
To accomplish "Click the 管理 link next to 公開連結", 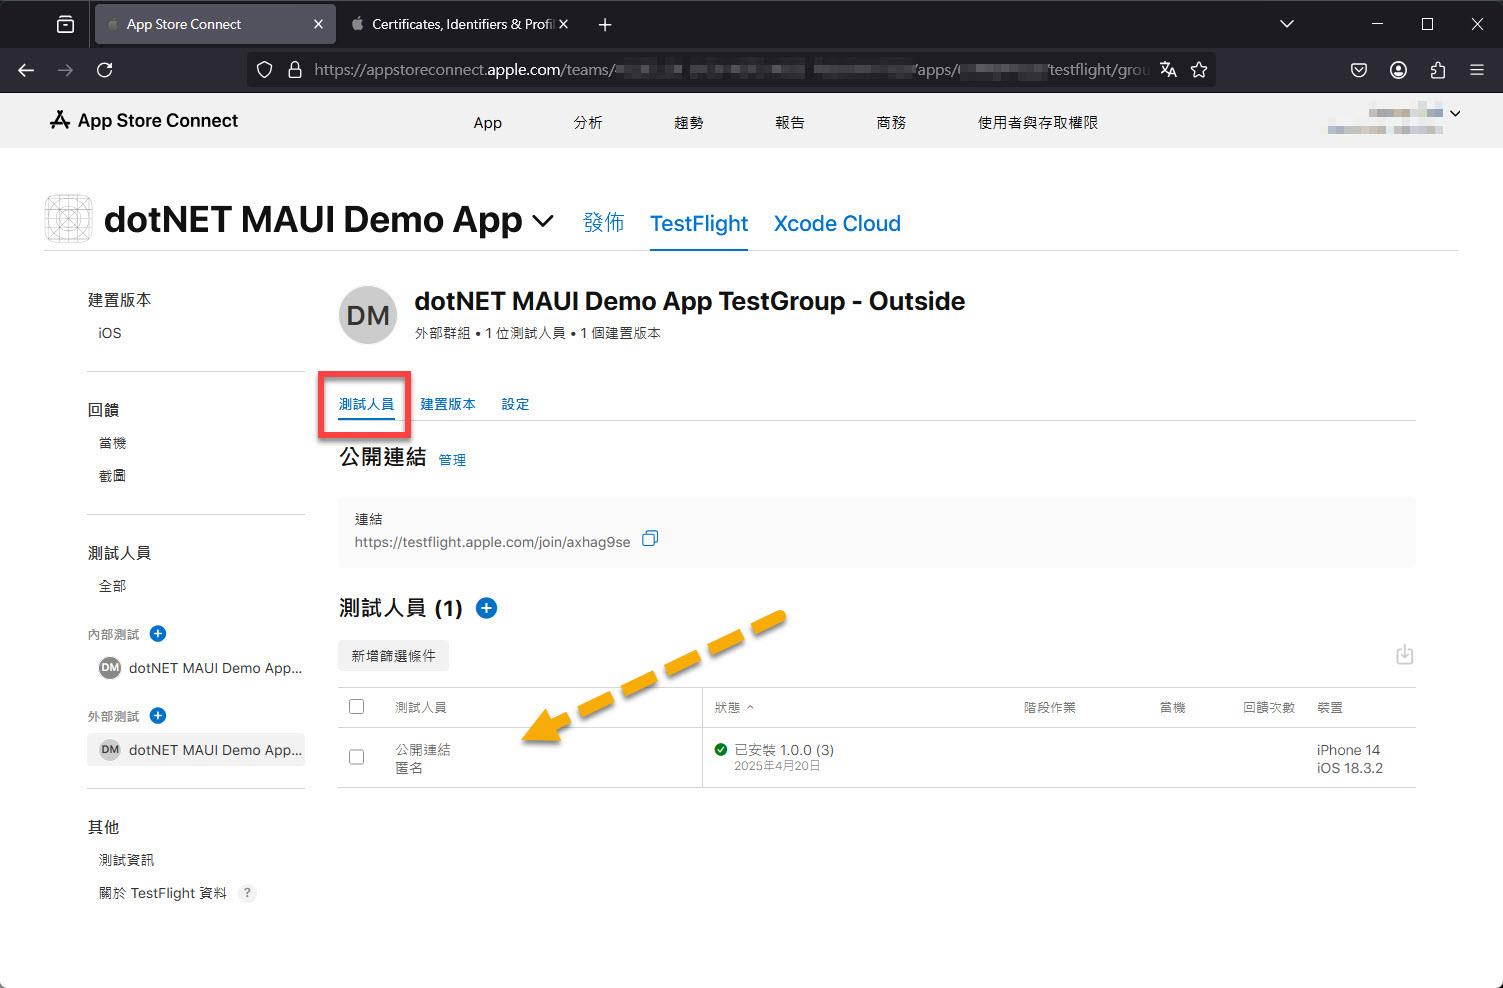I will (x=452, y=460).
